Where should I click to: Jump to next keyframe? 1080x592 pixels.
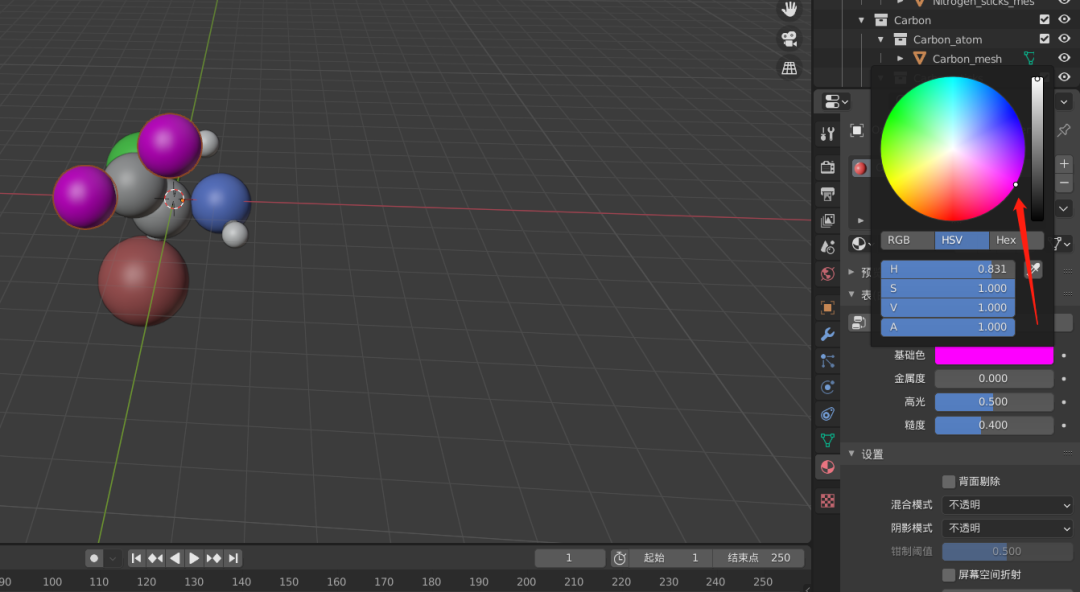pos(214,558)
